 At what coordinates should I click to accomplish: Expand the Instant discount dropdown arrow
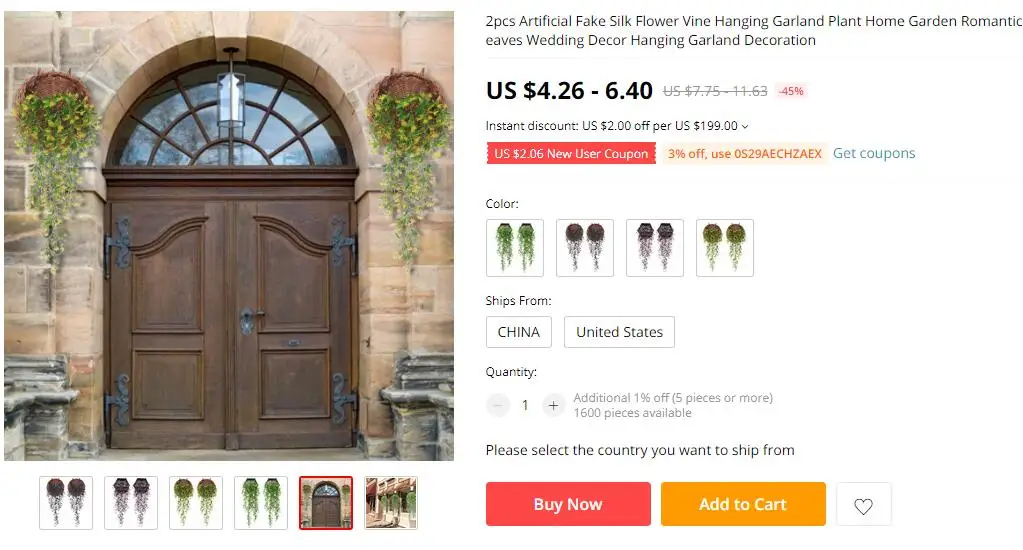[745, 126]
